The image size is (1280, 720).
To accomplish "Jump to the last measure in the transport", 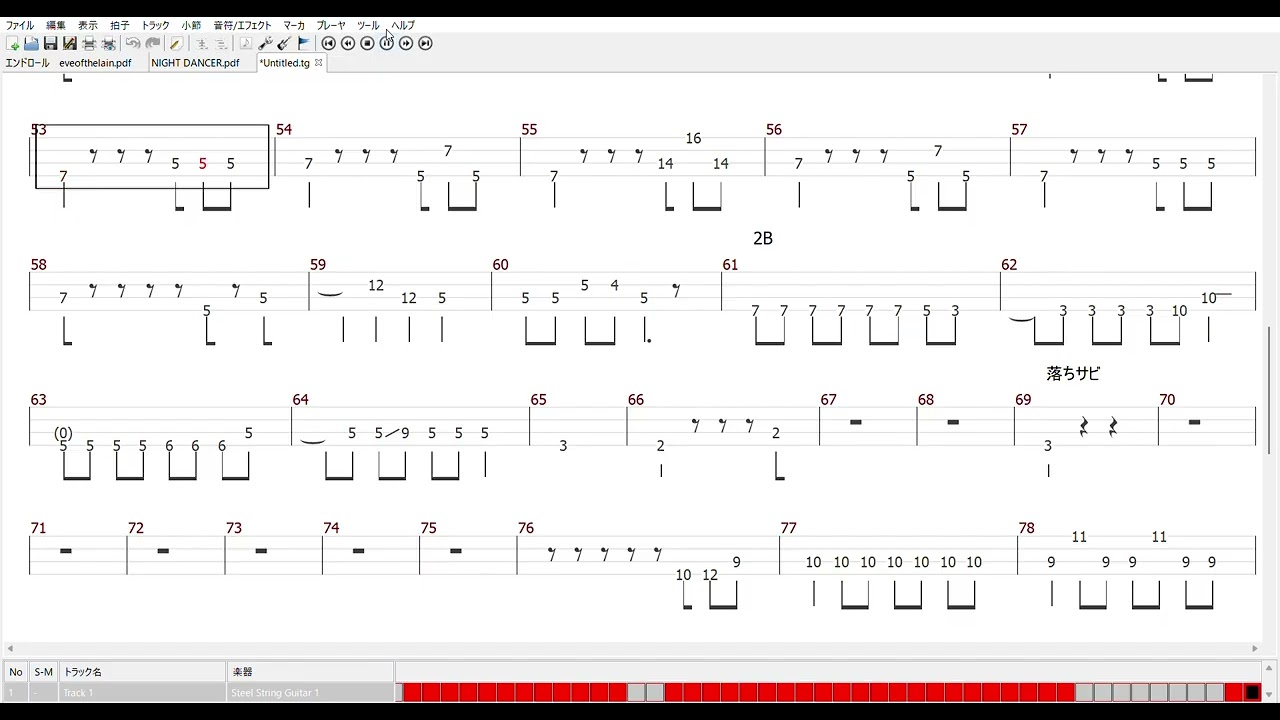I will click(425, 44).
